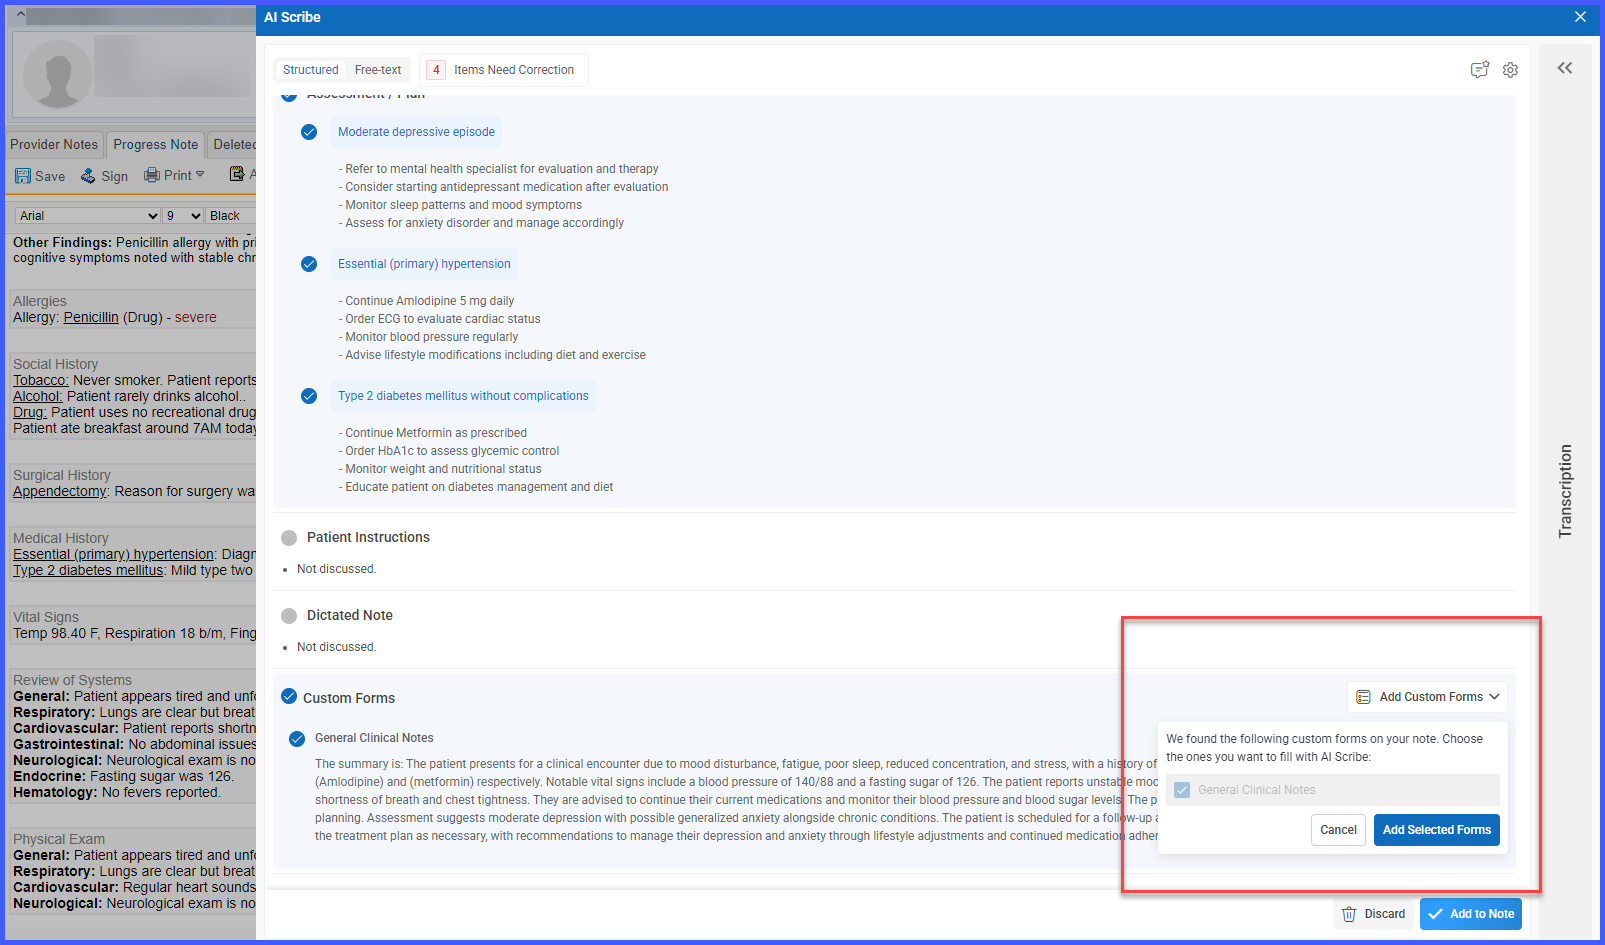Uncheck Moderate depressive episode checkmark
1605x945 pixels.
[309, 132]
